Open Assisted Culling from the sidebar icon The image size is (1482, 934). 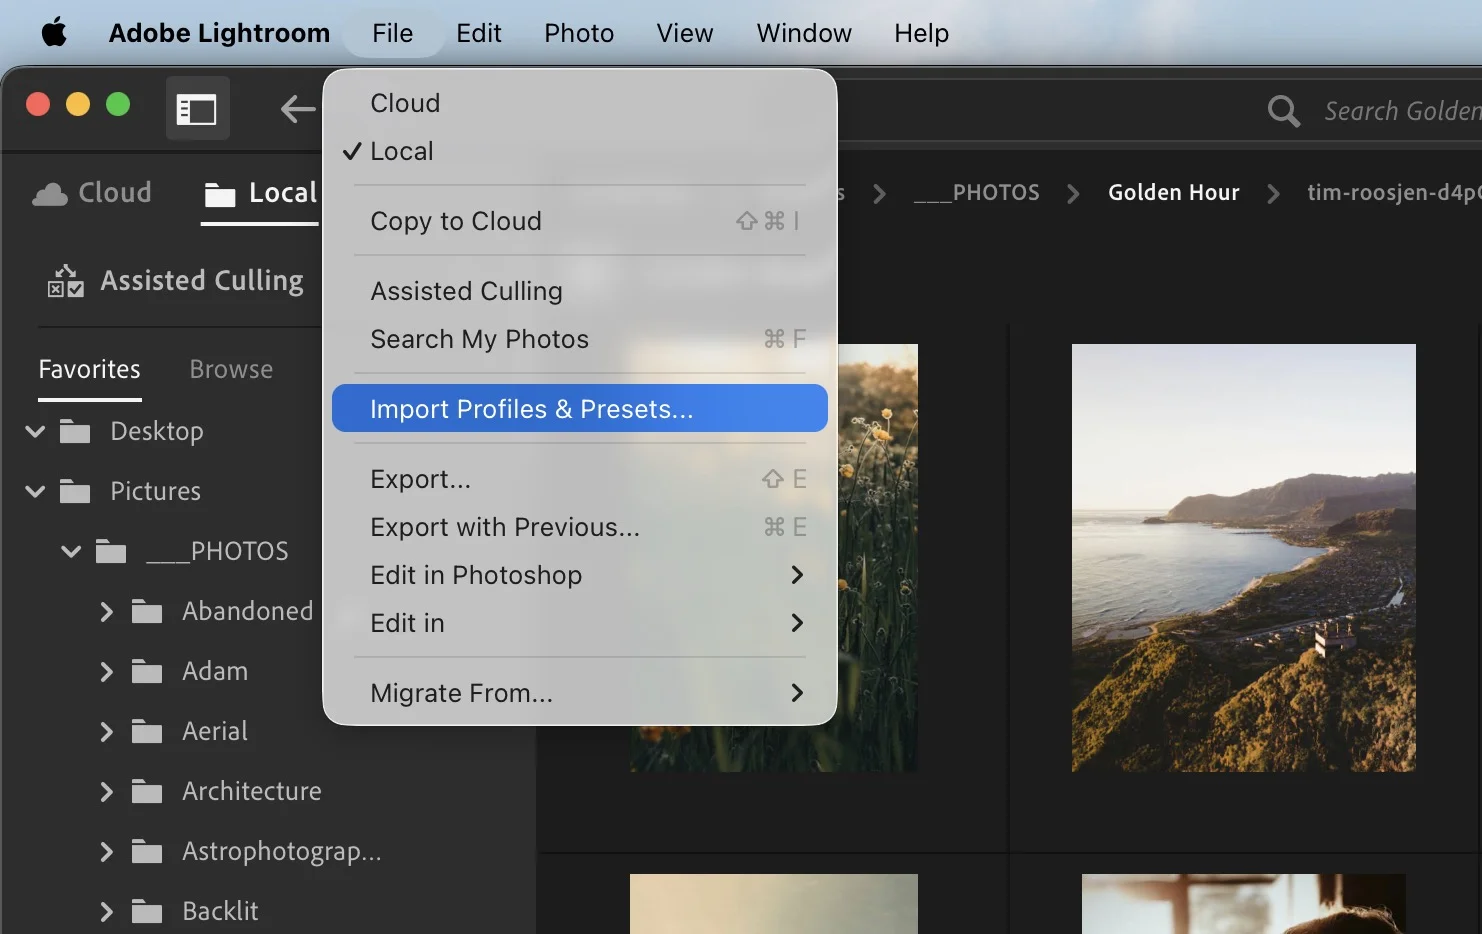tap(64, 281)
